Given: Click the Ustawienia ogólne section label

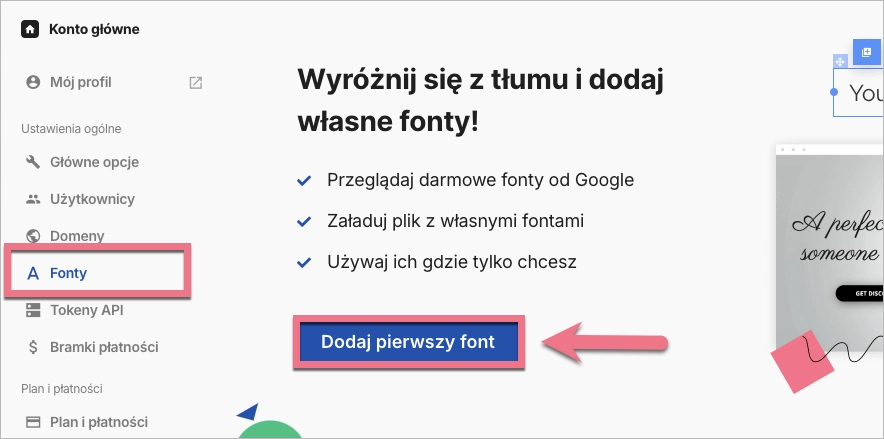Looking at the screenshot, I should 71,128.
